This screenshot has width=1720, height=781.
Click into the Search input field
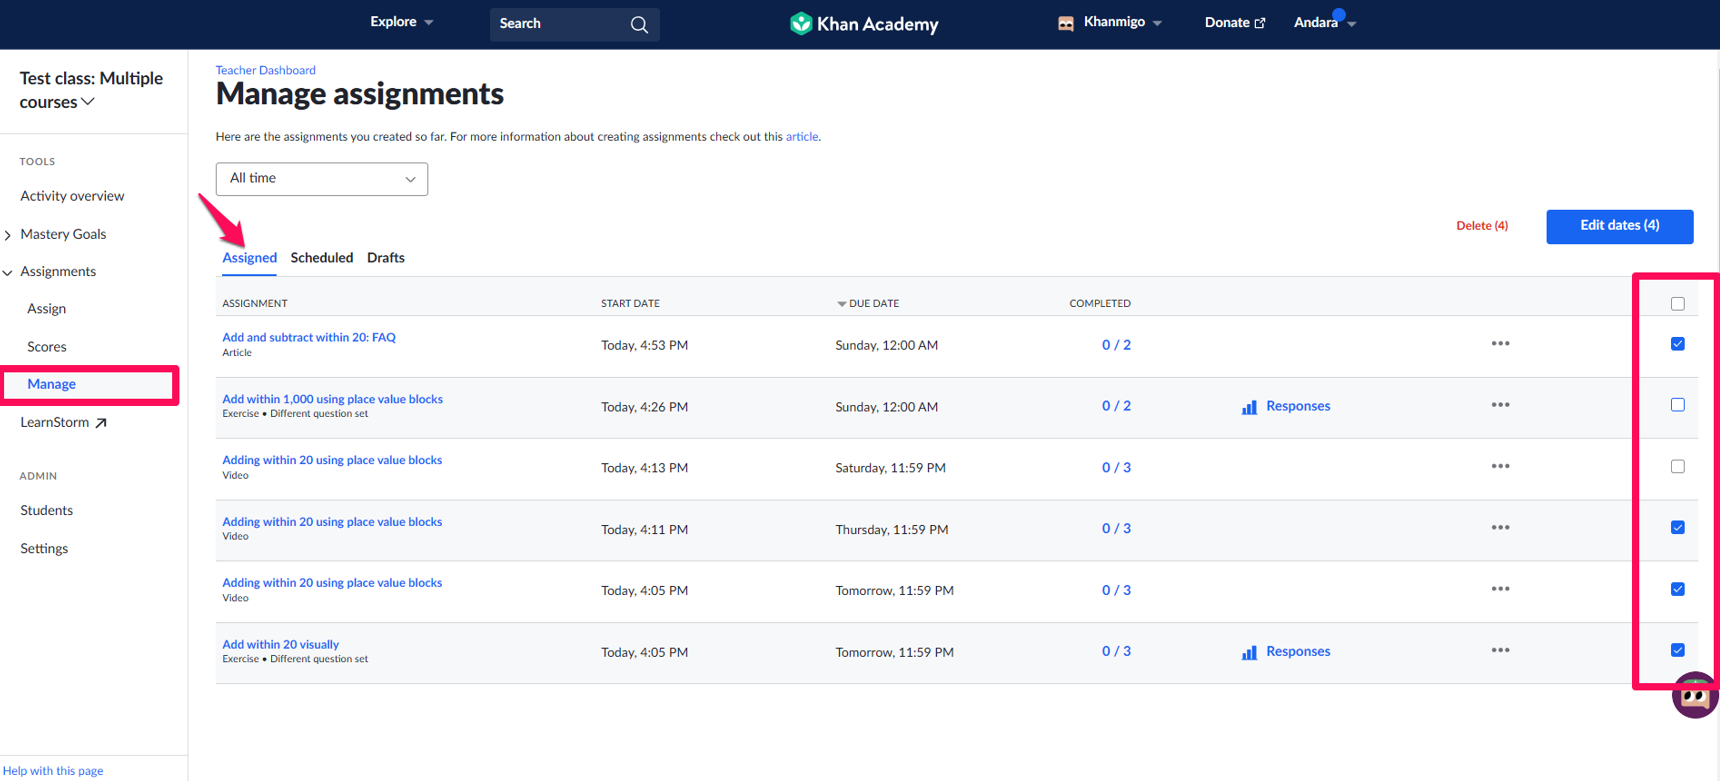tap(558, 24)
